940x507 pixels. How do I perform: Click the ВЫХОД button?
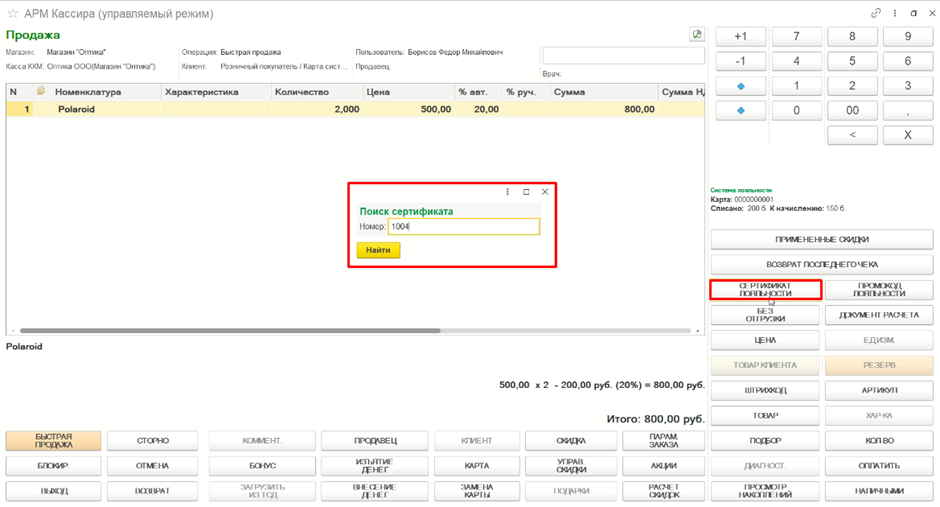(53, 491)
